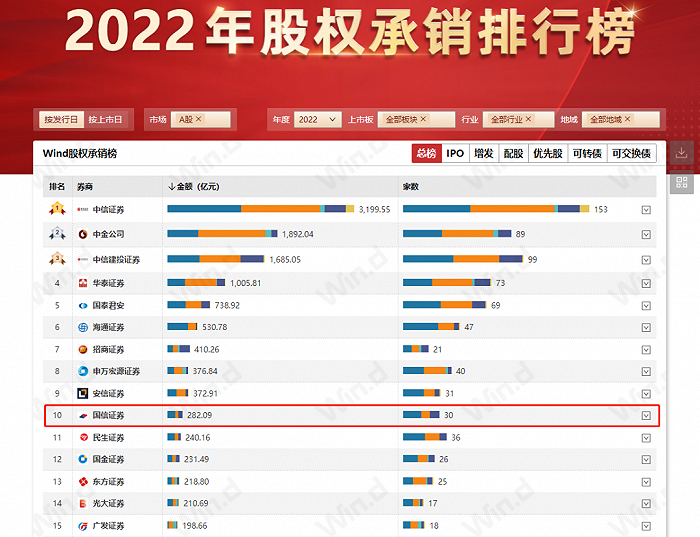Click 中金公司 amount bar 1,892.04
The width and height of the screenshot is (700, 537).
pos(222,233)
